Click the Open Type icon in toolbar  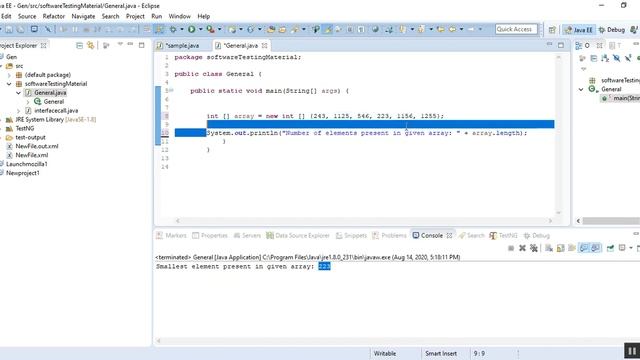(271, 29)
